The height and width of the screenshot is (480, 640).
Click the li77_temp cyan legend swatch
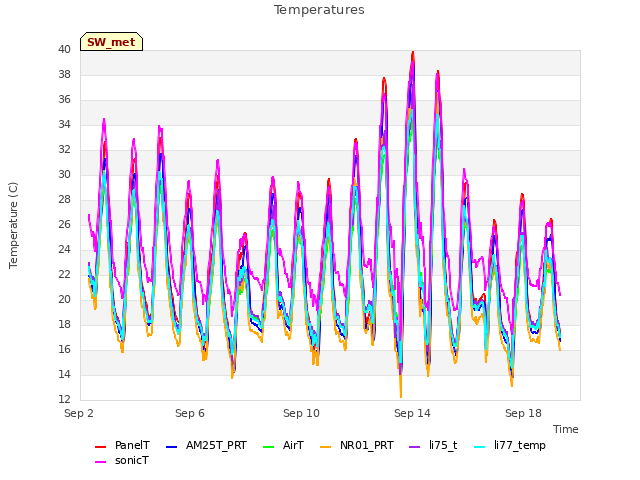pyautogui.click(x=480, y=447)
